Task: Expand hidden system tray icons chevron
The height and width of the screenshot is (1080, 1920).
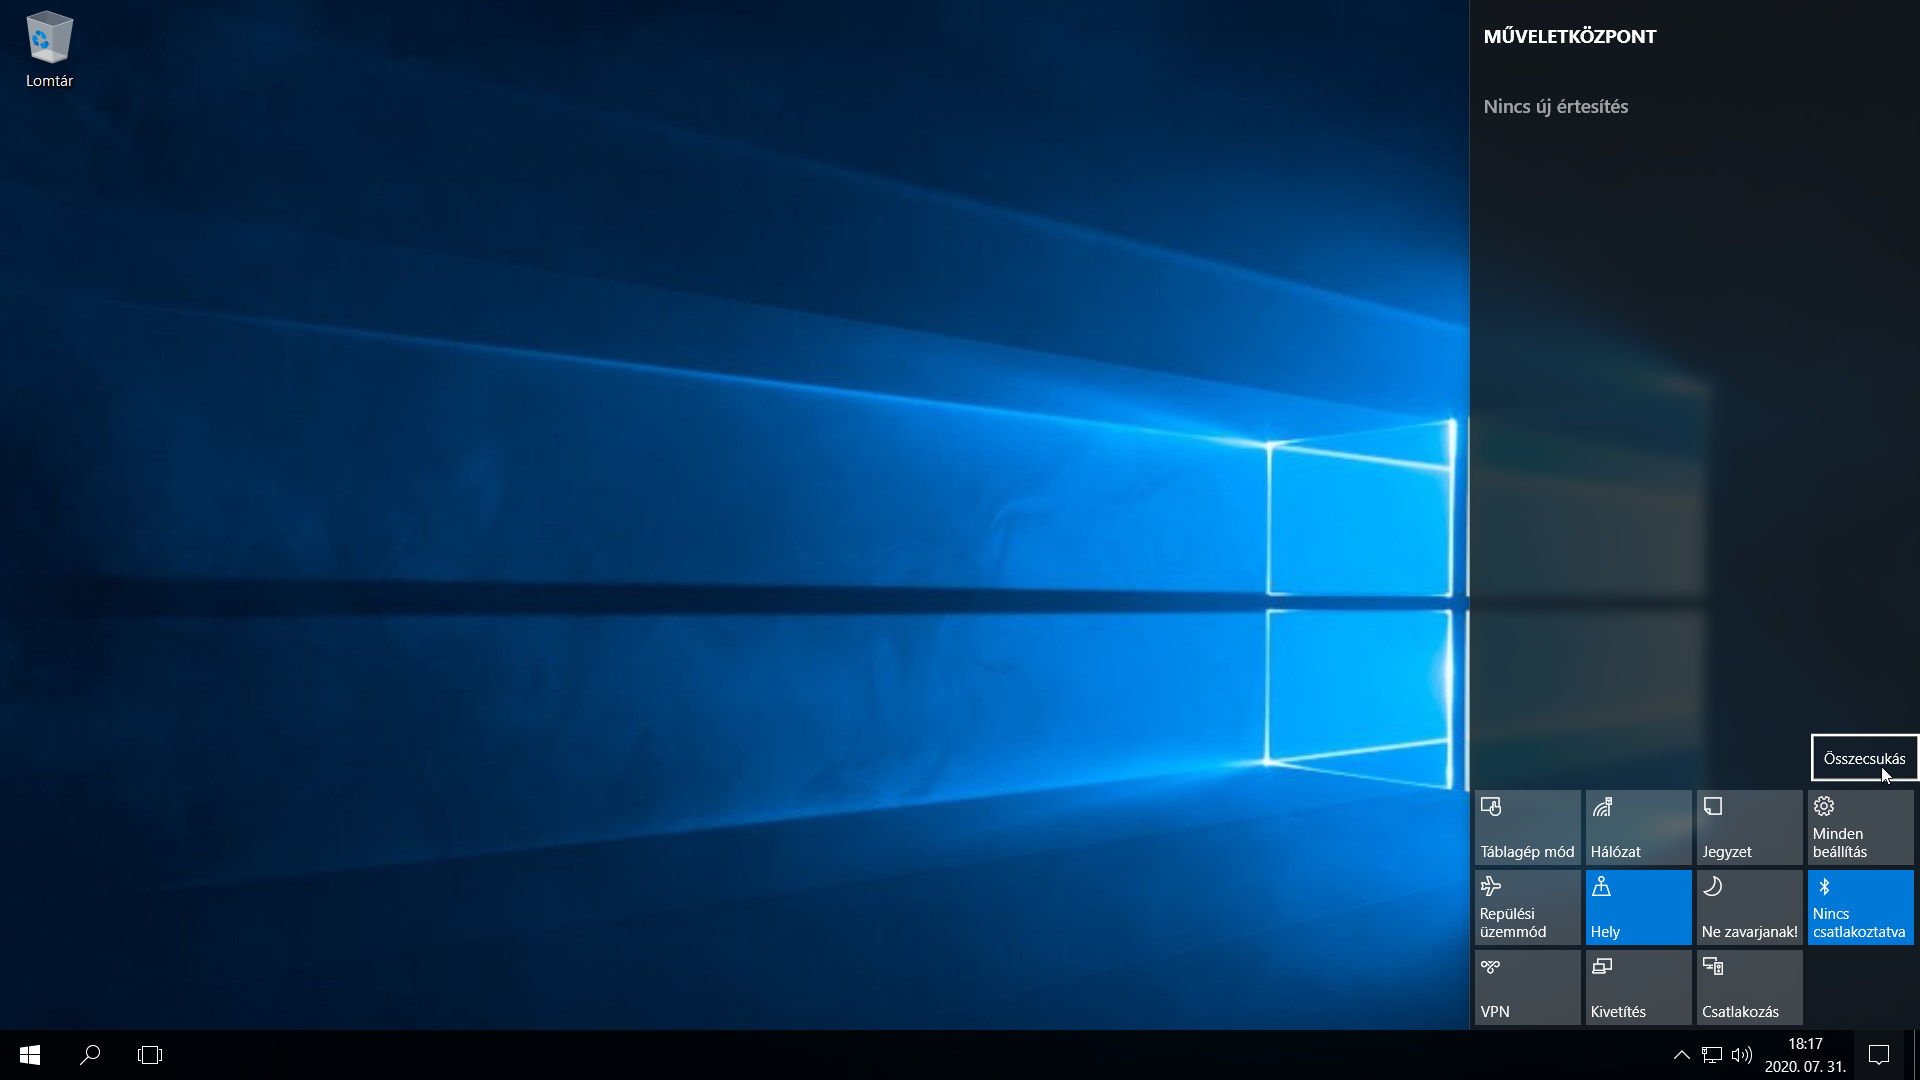Action: pos(1682,1055)
